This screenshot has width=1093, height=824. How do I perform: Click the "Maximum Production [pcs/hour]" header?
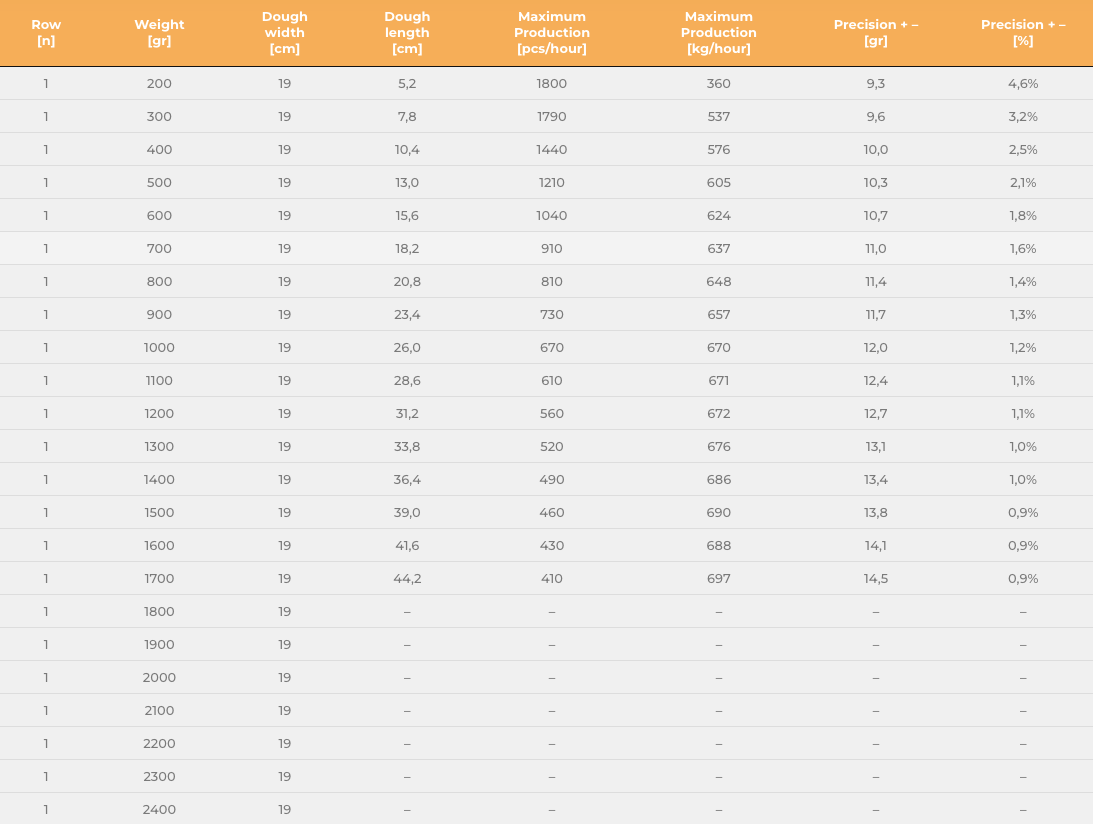(551, 33)
